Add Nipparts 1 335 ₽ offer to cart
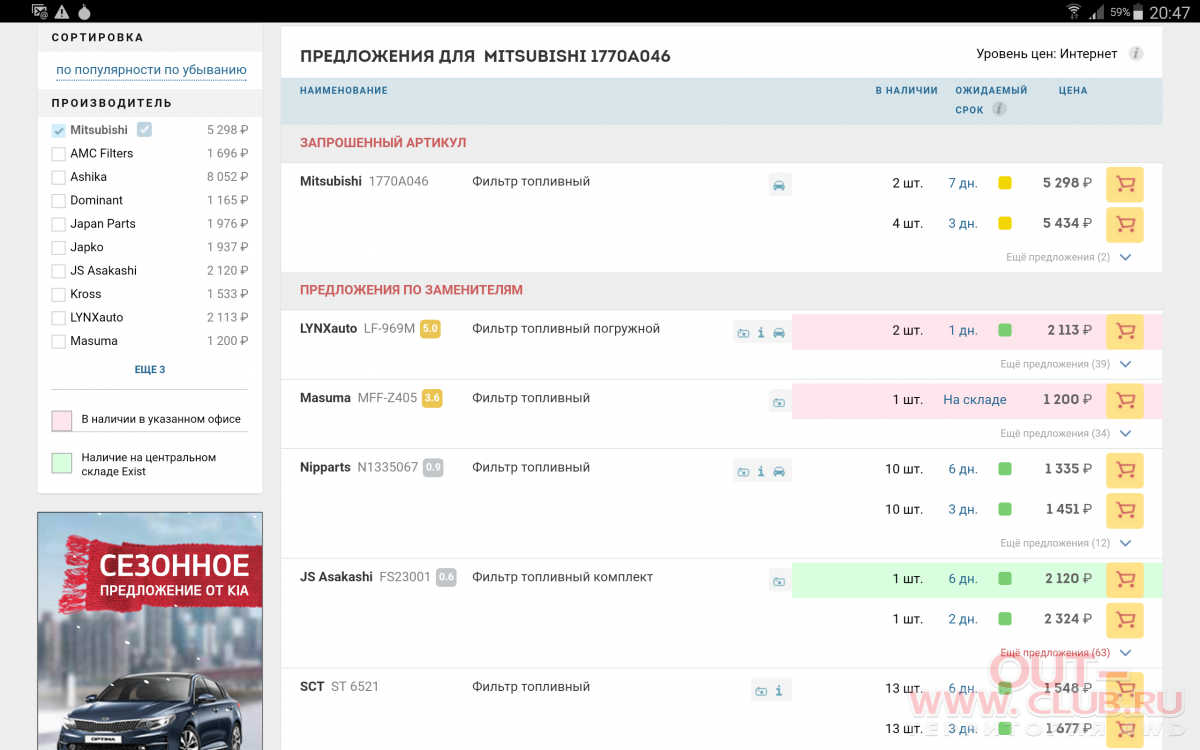 point(1125,470)
